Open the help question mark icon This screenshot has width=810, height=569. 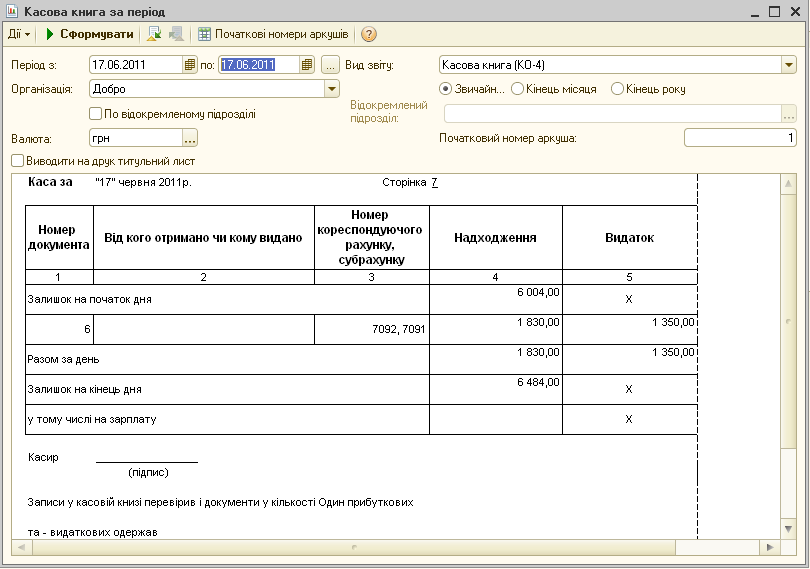pyautogui.click(x=368, y=35)
